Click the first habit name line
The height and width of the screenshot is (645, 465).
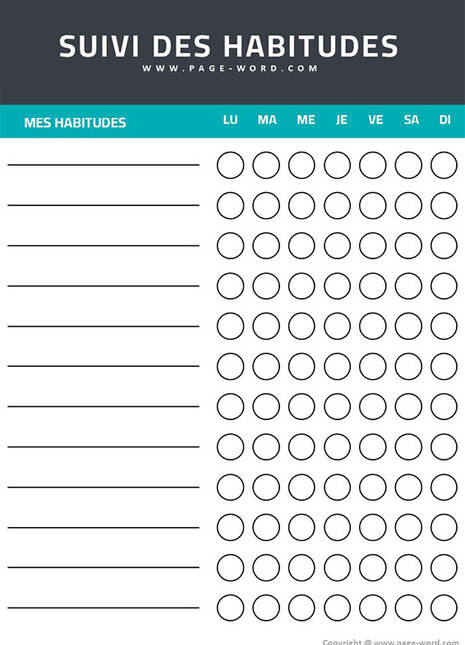(x=103, y=165)
